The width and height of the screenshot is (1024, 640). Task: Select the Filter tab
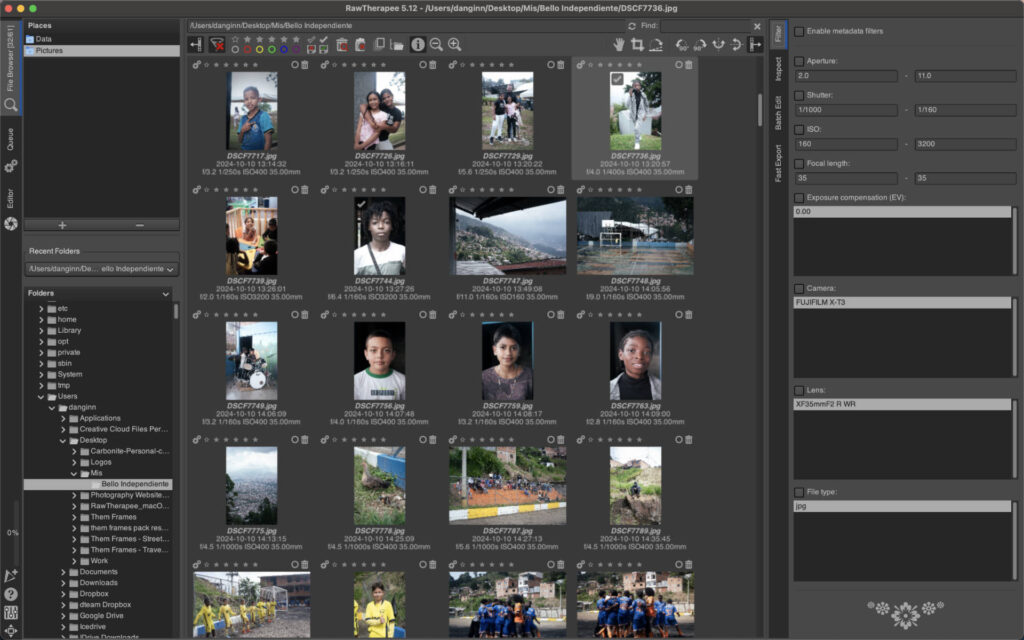[778, 33]
